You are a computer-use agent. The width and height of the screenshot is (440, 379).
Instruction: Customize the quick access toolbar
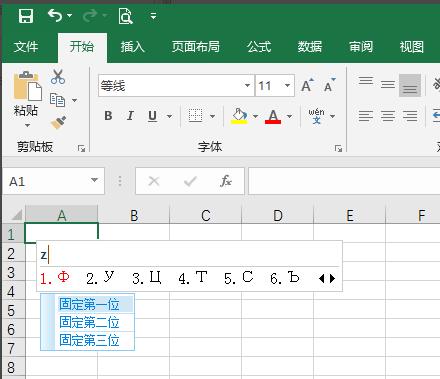153,16
